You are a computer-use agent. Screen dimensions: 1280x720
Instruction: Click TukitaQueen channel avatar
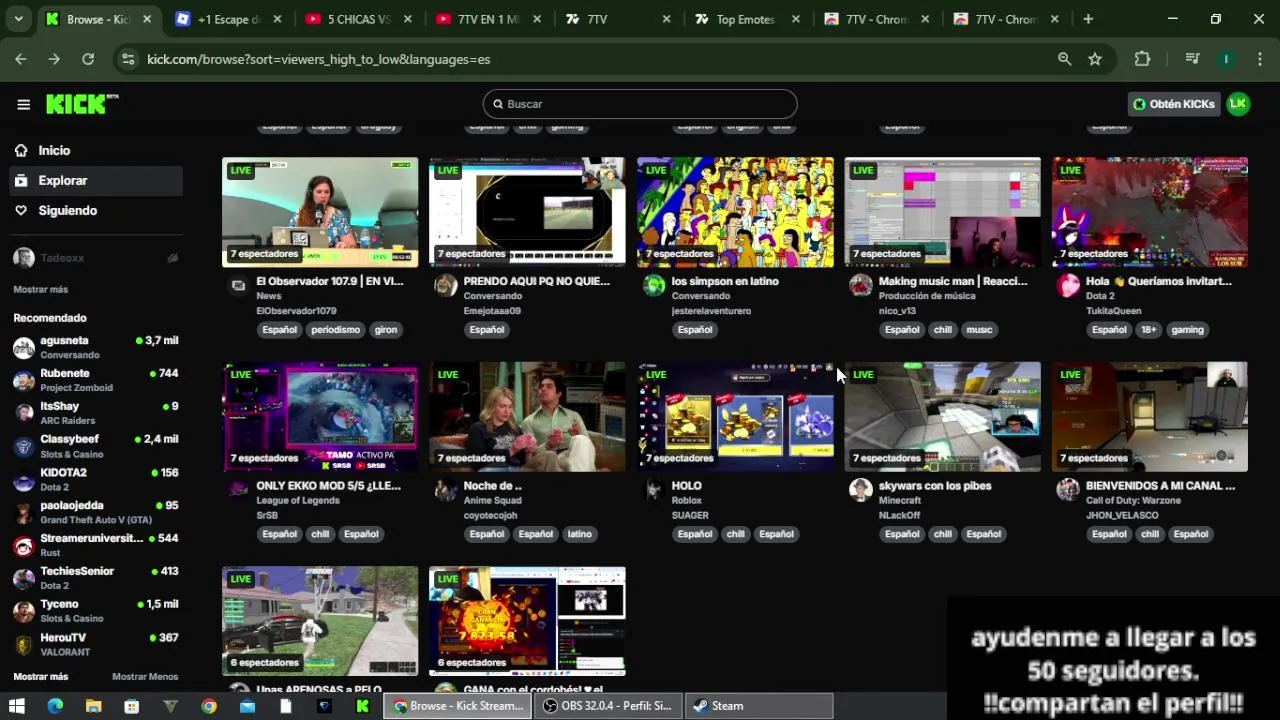click(1069, 286)
